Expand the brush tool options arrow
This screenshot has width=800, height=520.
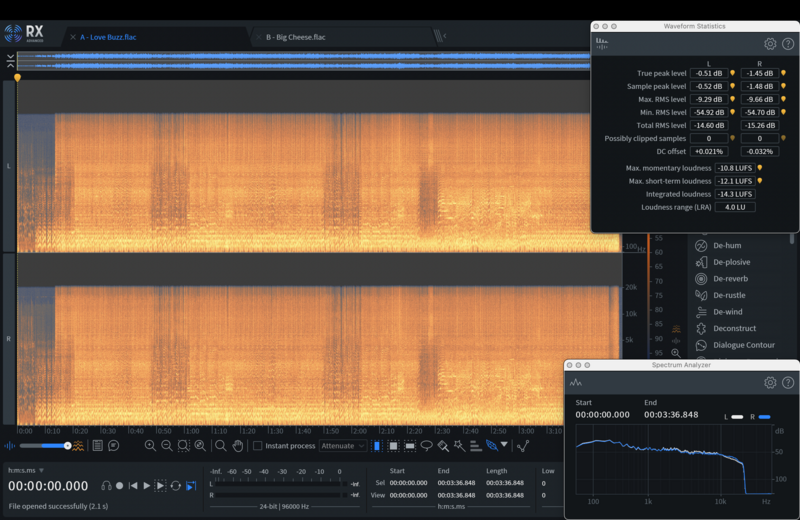504,445
